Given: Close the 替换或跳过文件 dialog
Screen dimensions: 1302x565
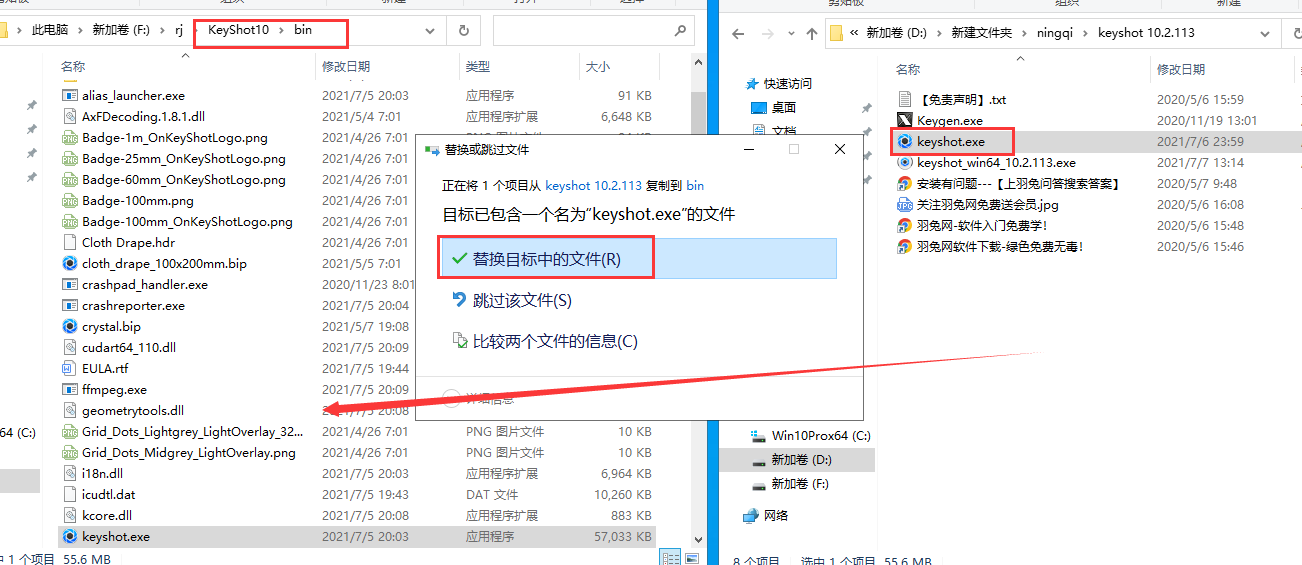Looking at the screenshot, I should pyautogui.click(x=840, y=150).
